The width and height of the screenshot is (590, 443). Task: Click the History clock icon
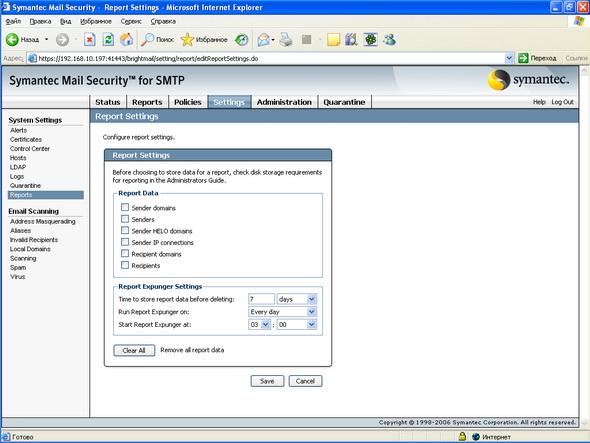point(242,40)
